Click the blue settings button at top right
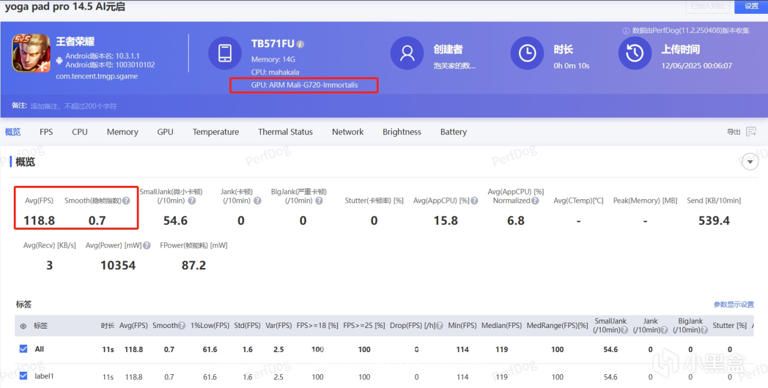This screenshot has width=768, height=388. coord(751,6)
